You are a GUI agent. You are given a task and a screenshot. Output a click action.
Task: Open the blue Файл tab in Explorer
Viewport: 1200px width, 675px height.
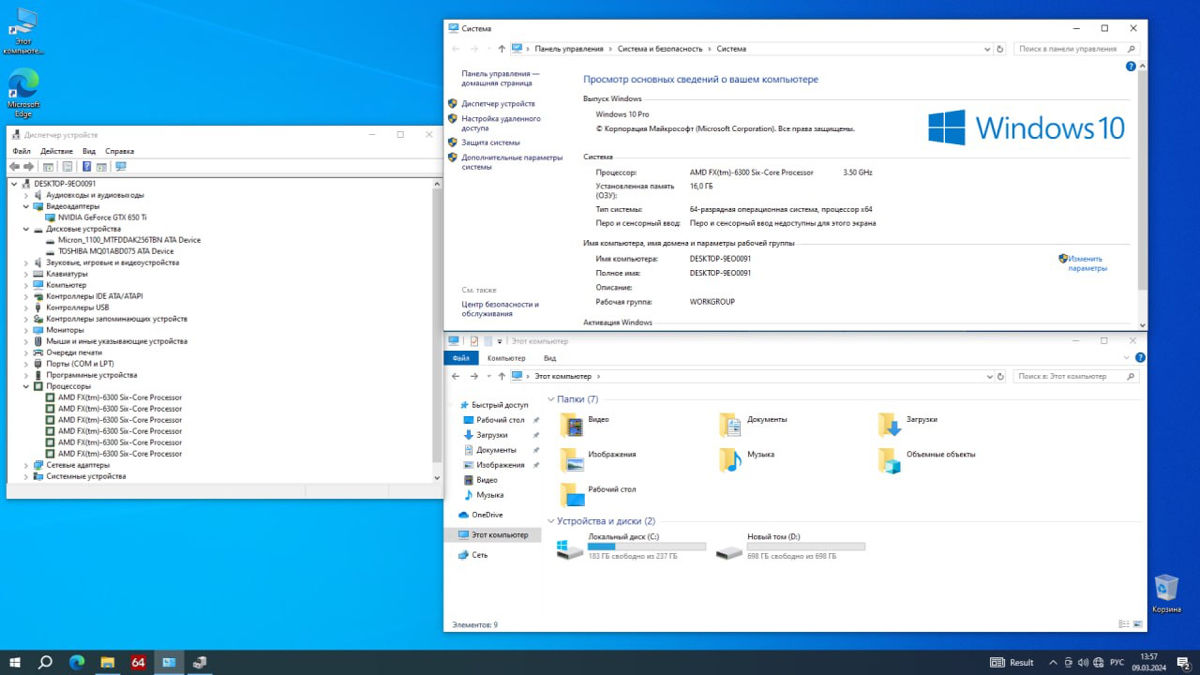pos(461,358)
